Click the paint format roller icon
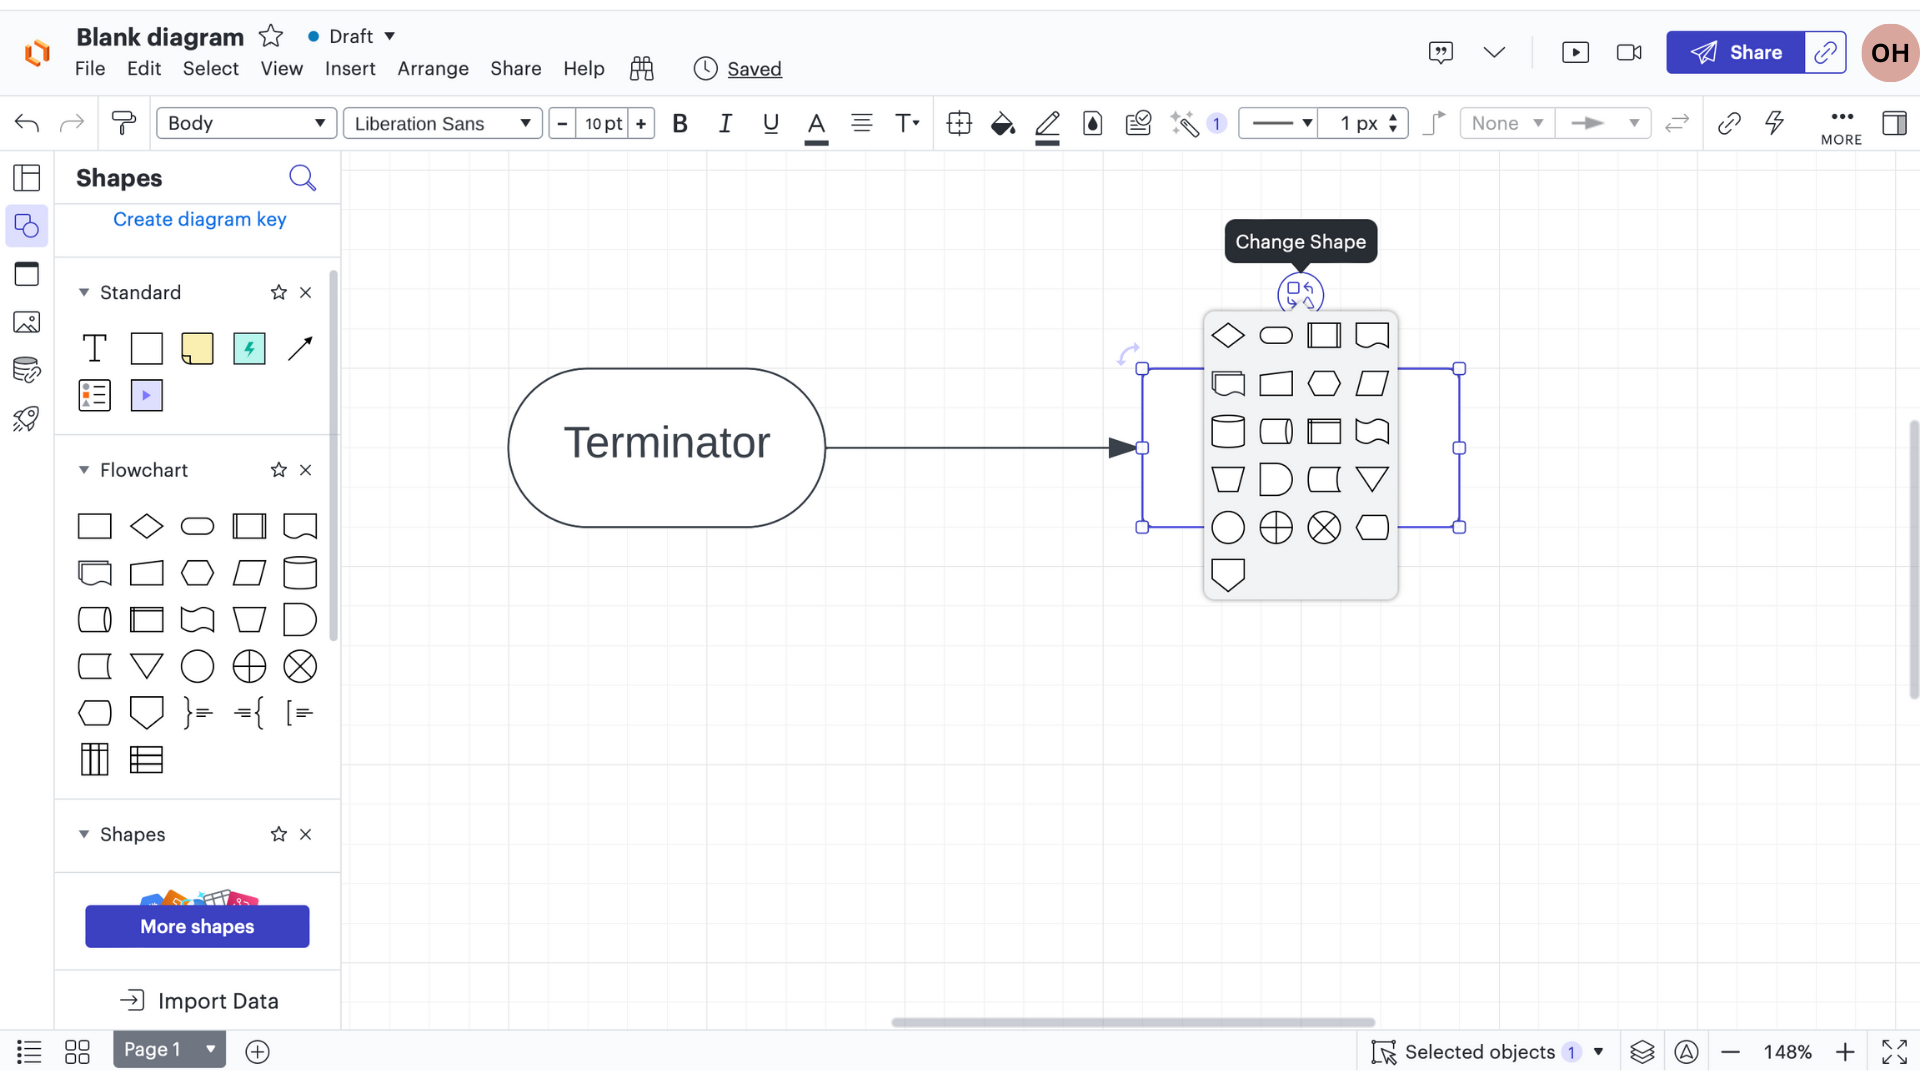This screenshot has height=1080, width=1920. pyautogui.click(x=124, y=123)
